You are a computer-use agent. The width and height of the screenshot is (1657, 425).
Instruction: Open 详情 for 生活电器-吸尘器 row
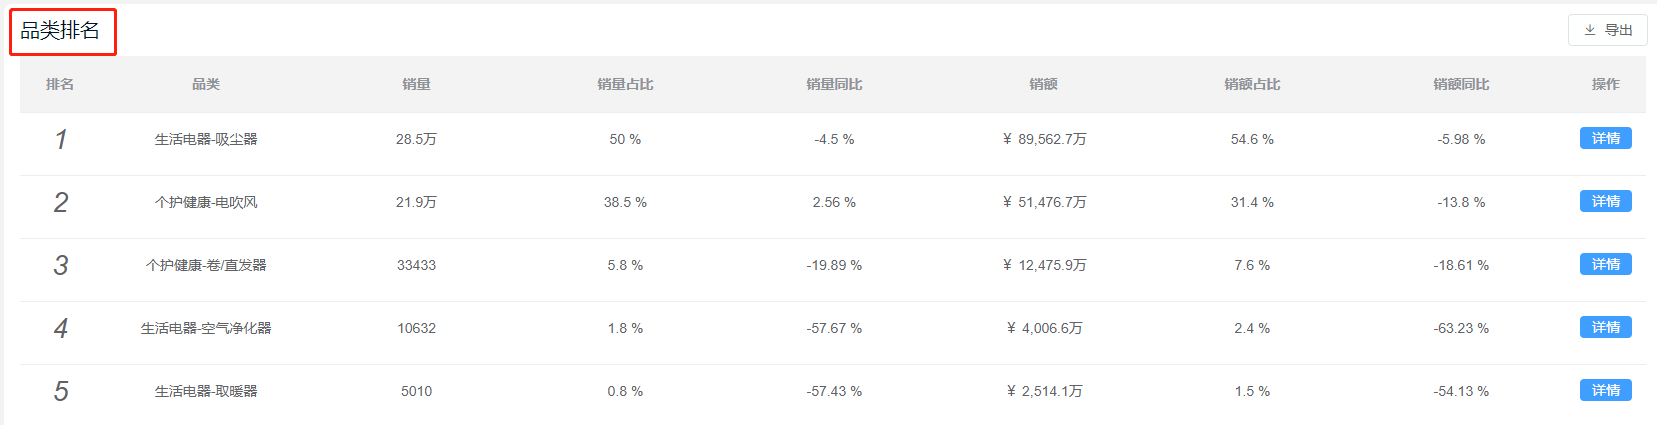(1605, 138)
